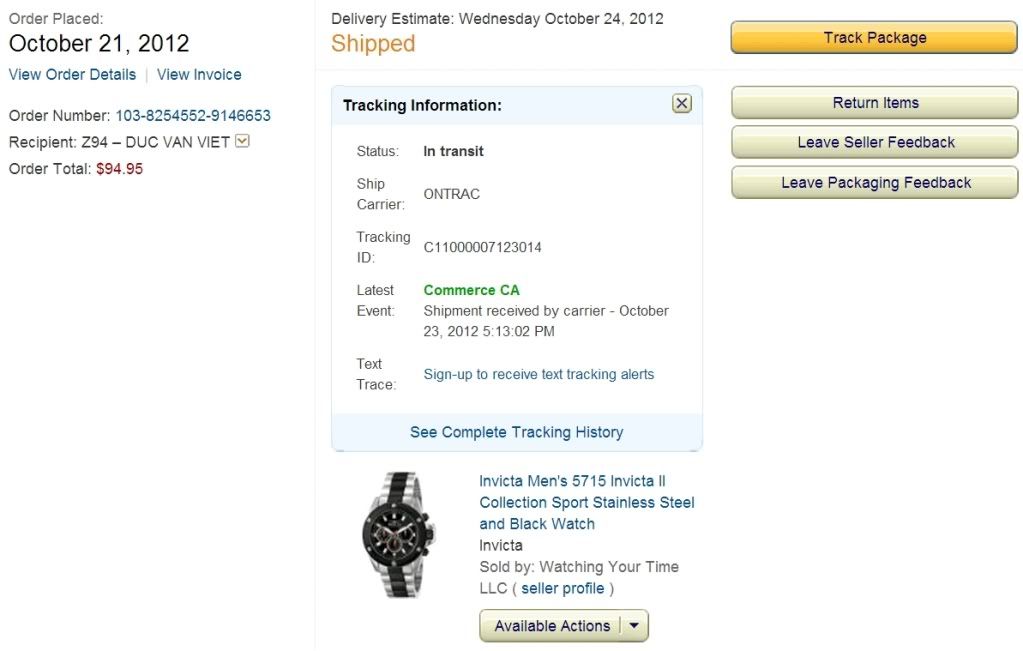The image size is (1023, 651).
Task: Click the Available Actions button label
Action: tap(552, 626)
